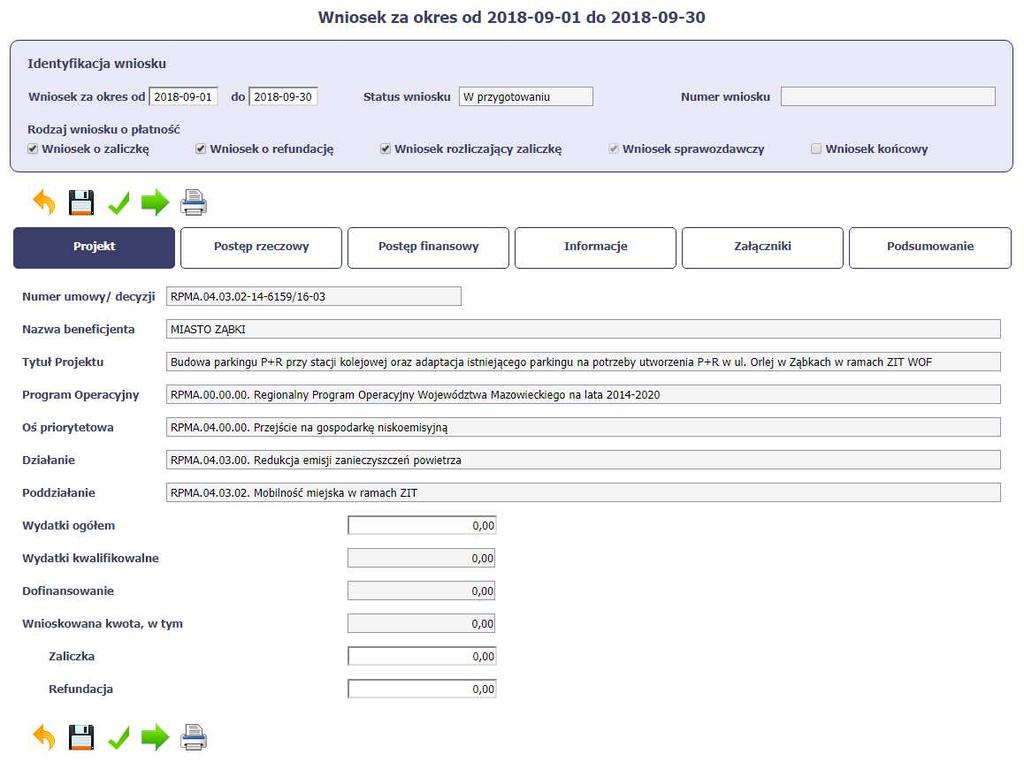
Task: Click the Oś priorytetowa field
Action: pos(583,427)
